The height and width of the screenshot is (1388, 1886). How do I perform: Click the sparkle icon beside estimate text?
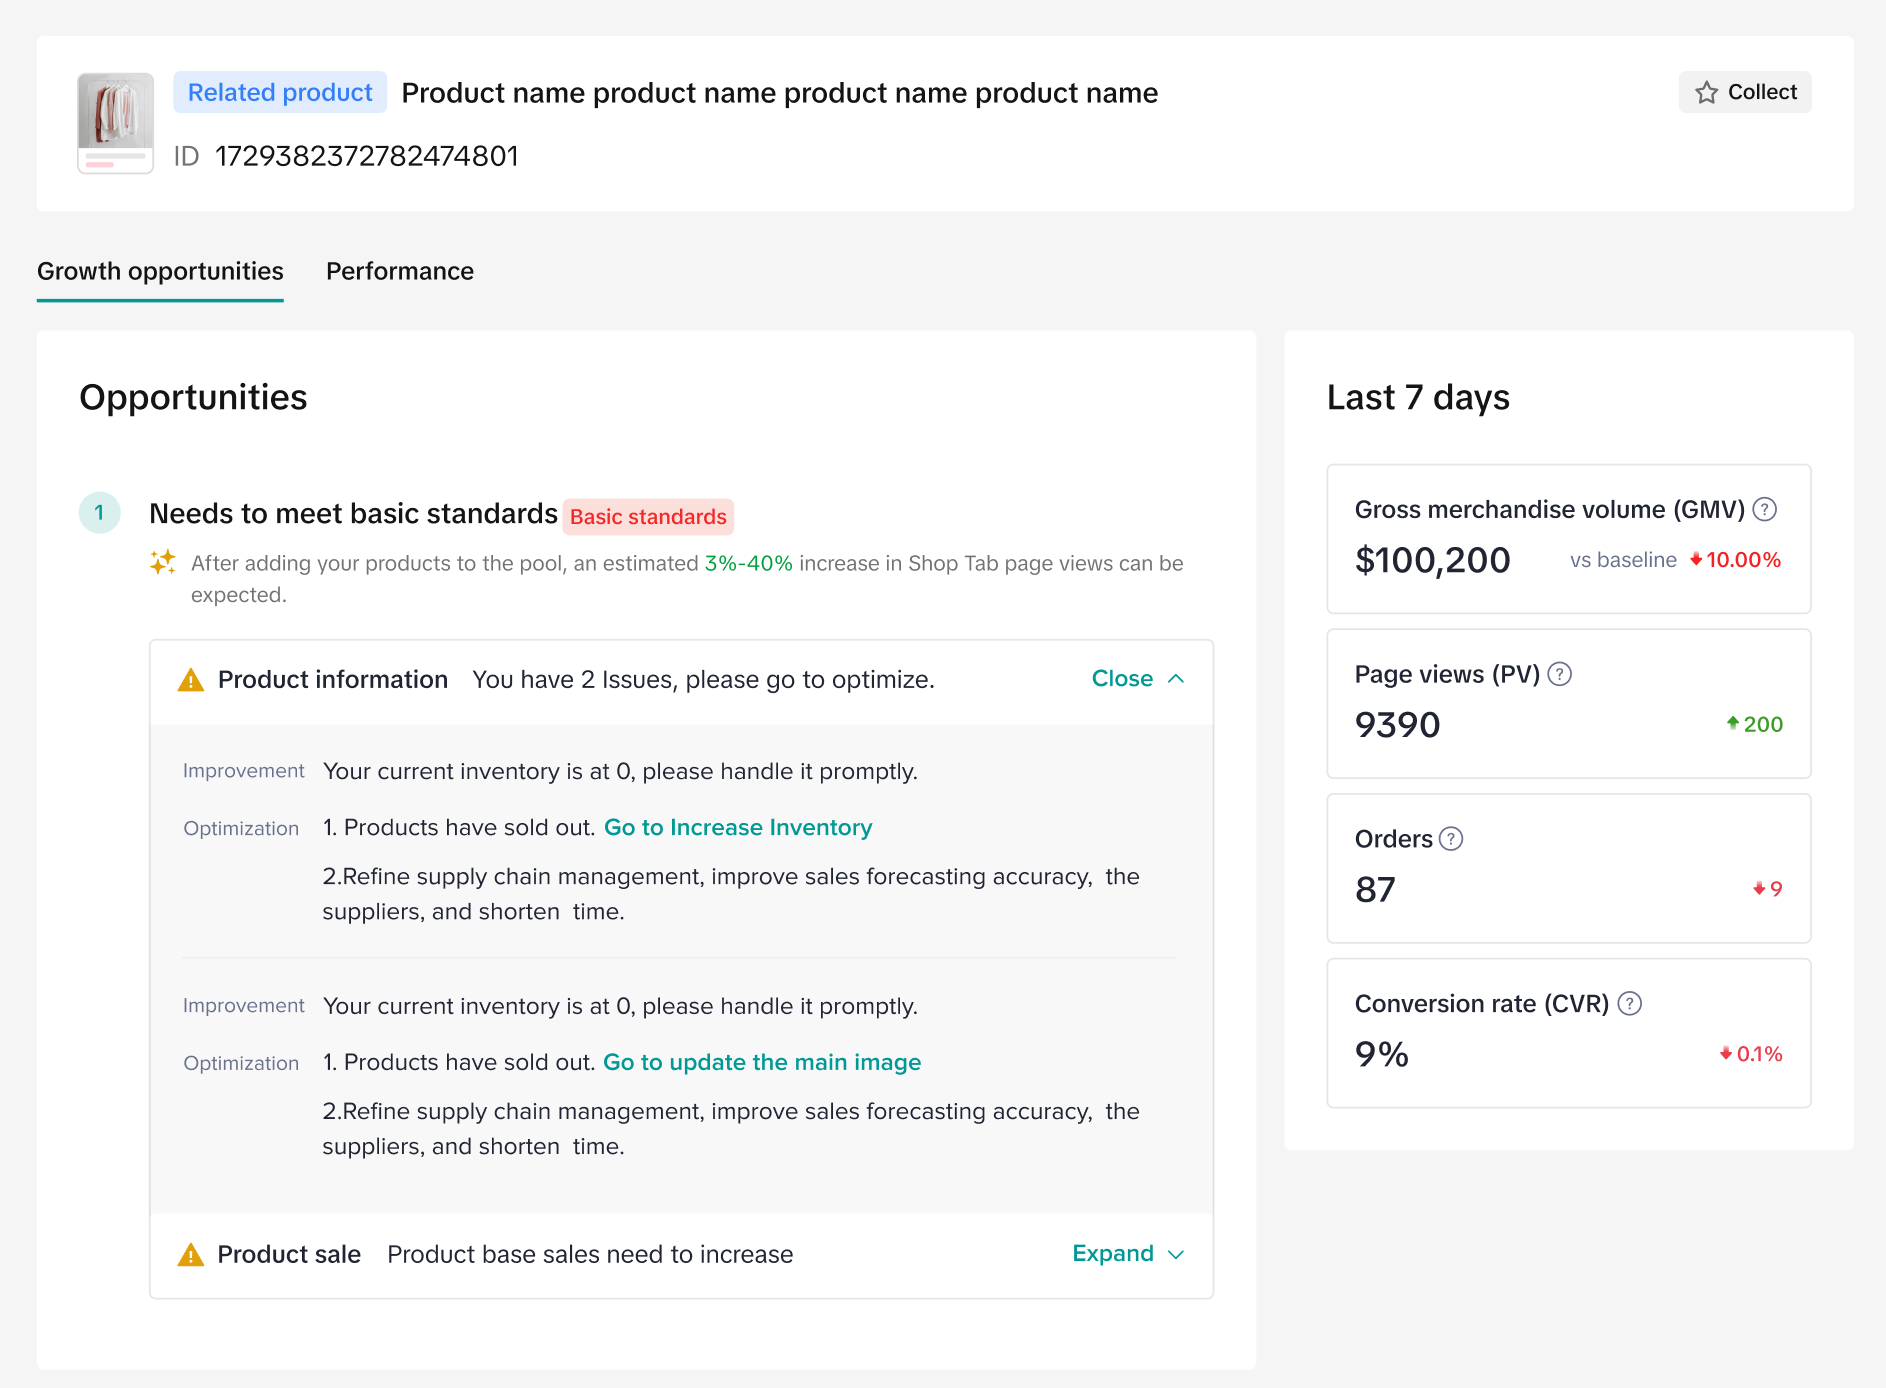(163, 562)
